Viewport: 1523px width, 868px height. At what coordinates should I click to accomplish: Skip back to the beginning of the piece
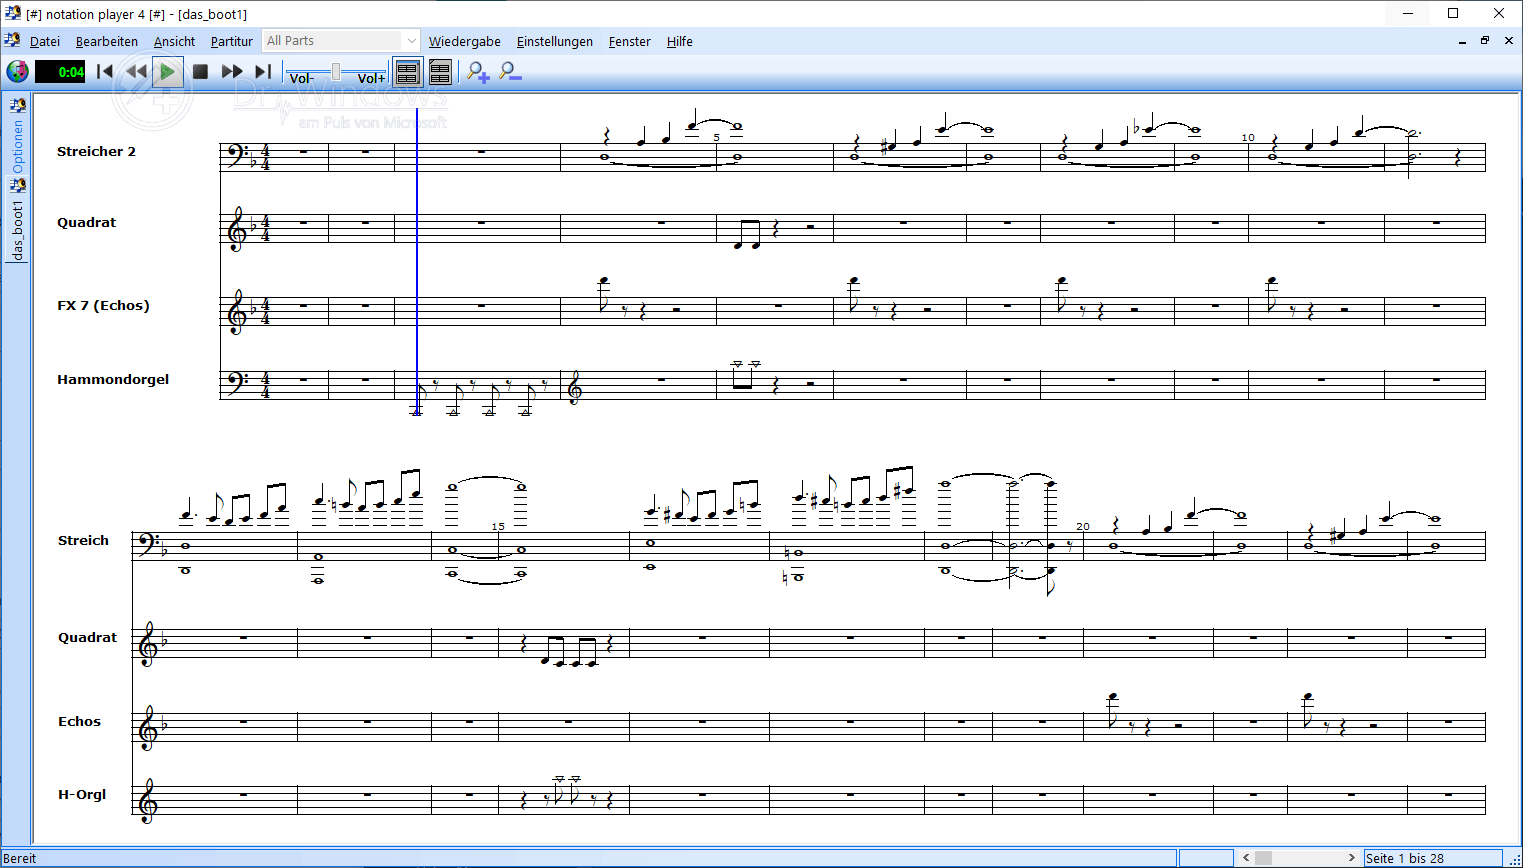[x=104, y=71]
